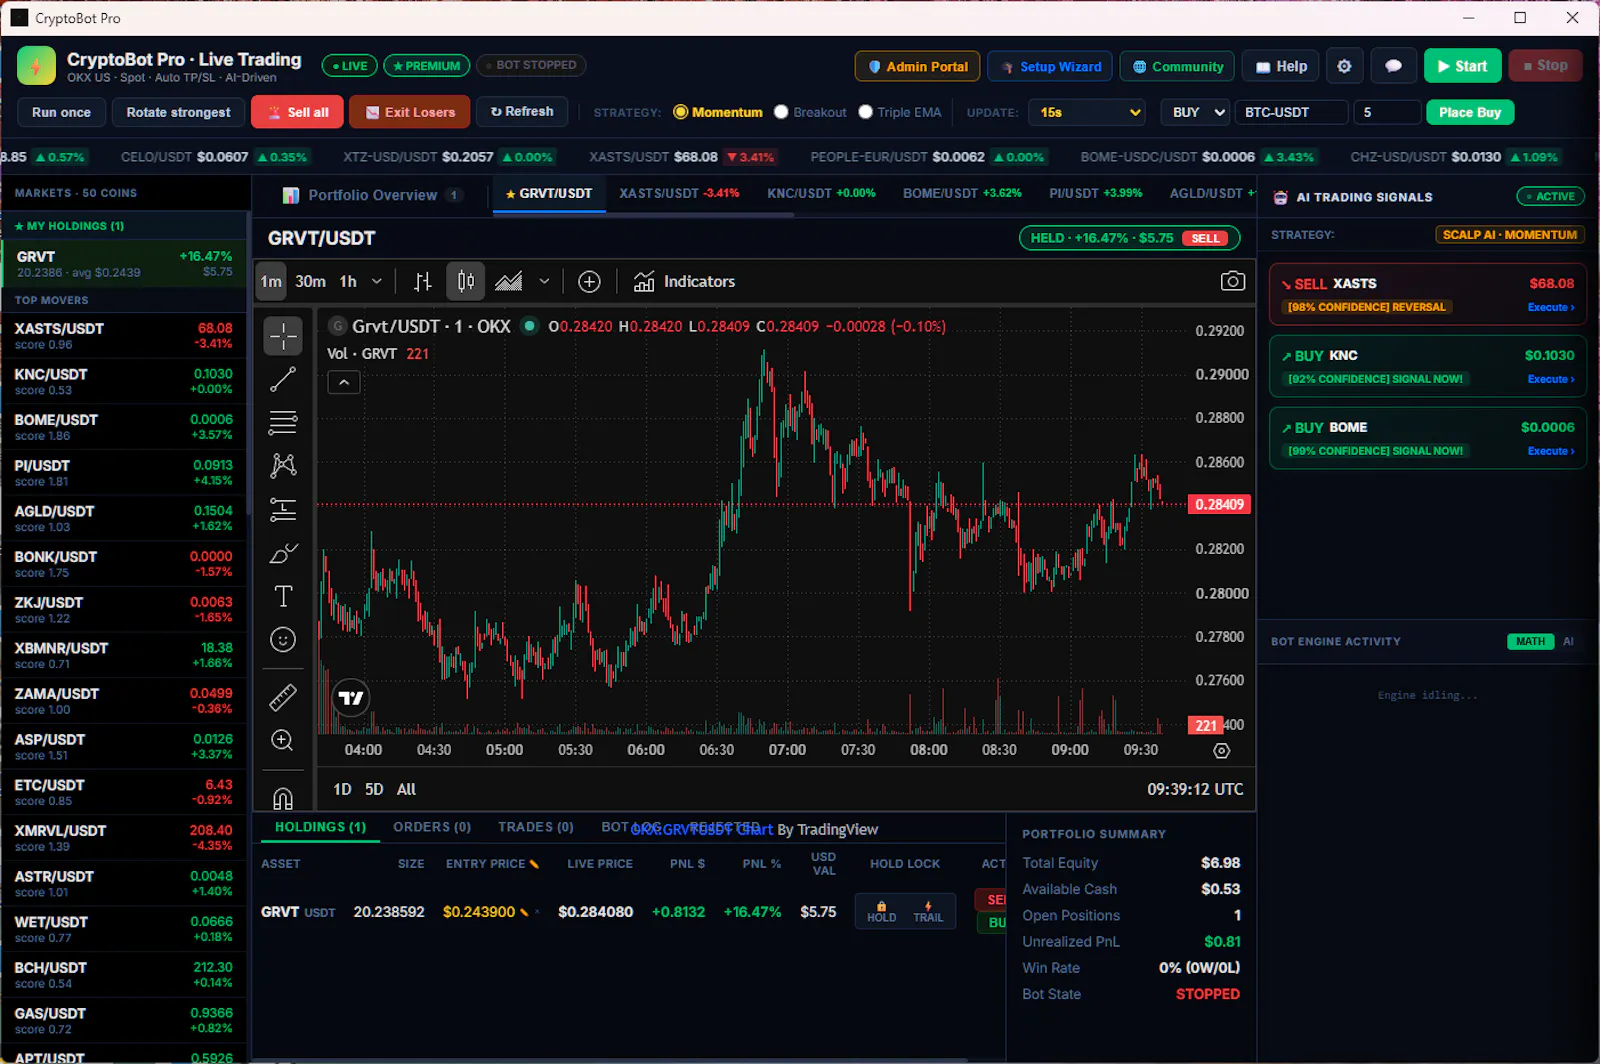Image resolution: width=1600 pixels, height=1064 pixels.
Task: Select the crosshair cursor tool
Action: 283,336
